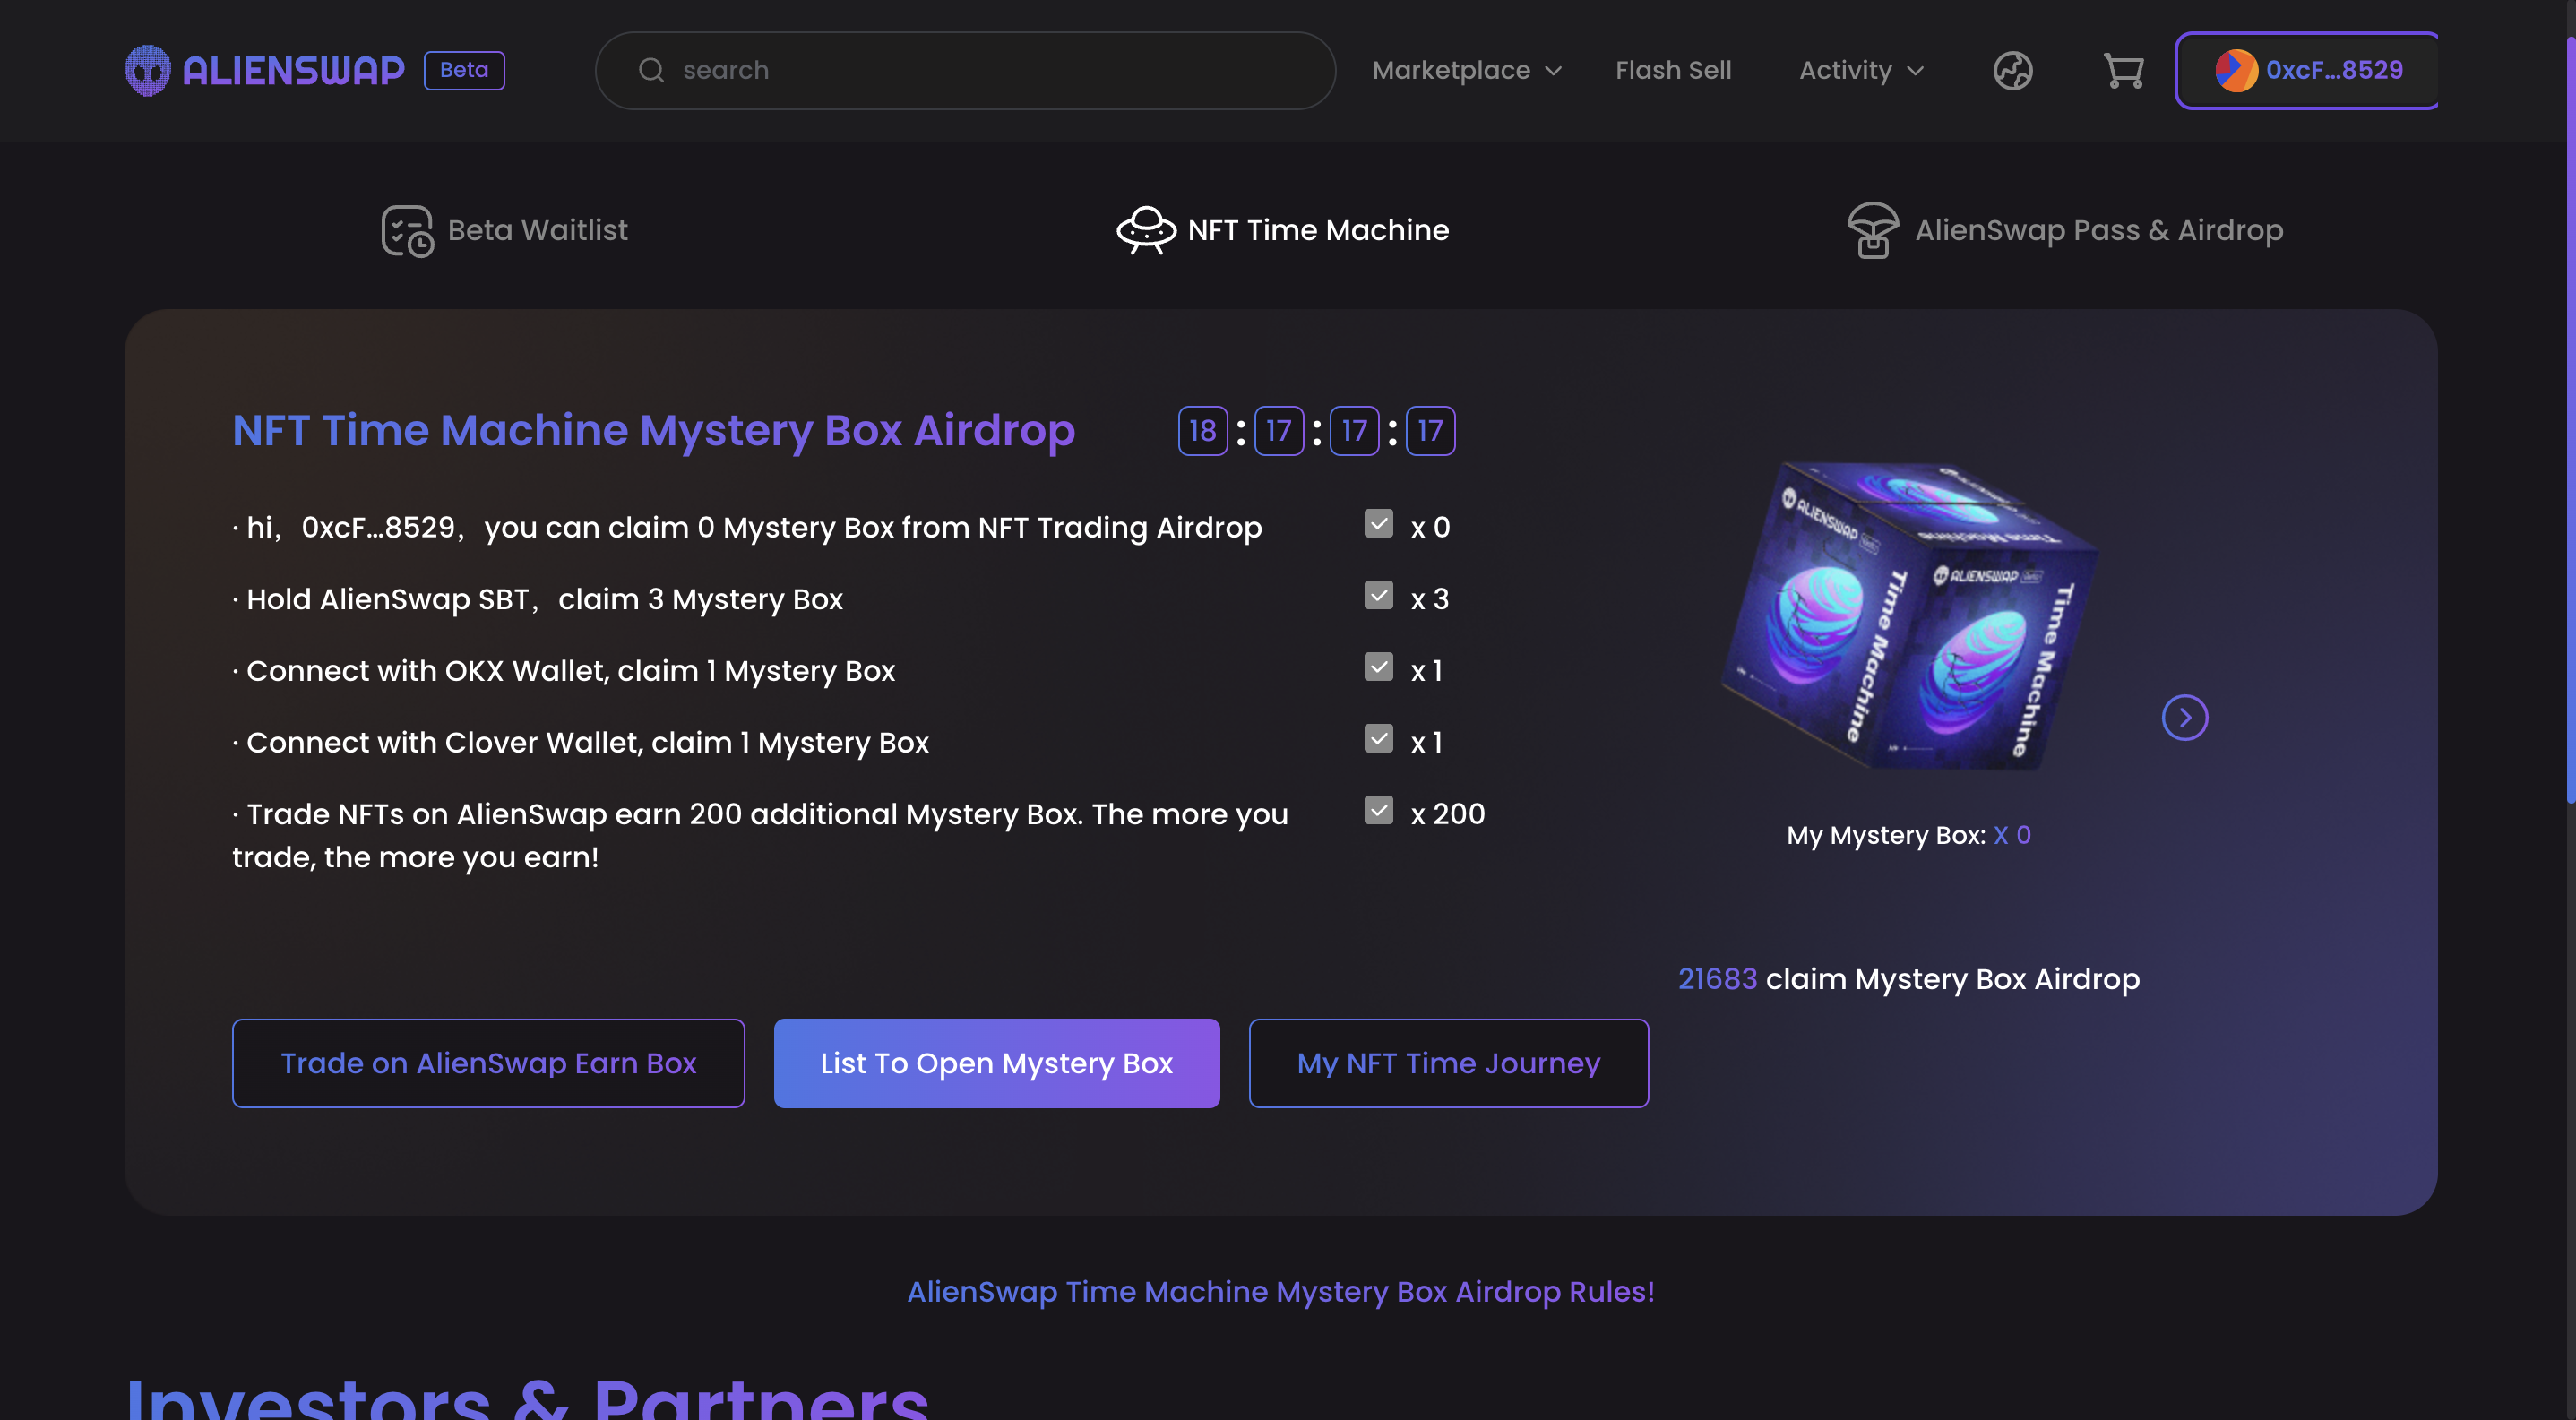Click '21683 claim Mystery Box Airdrop' text

tap(1908, 979)
